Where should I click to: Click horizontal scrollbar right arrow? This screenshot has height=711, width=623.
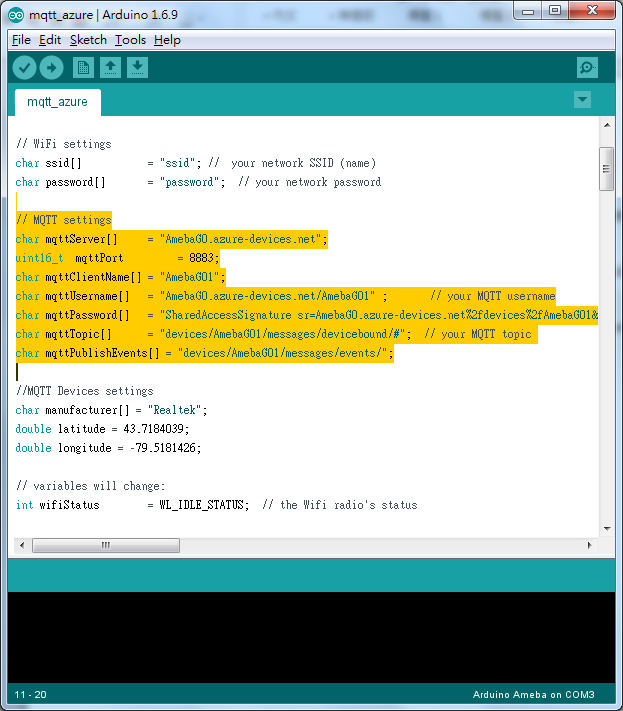(x=589, y=545)
